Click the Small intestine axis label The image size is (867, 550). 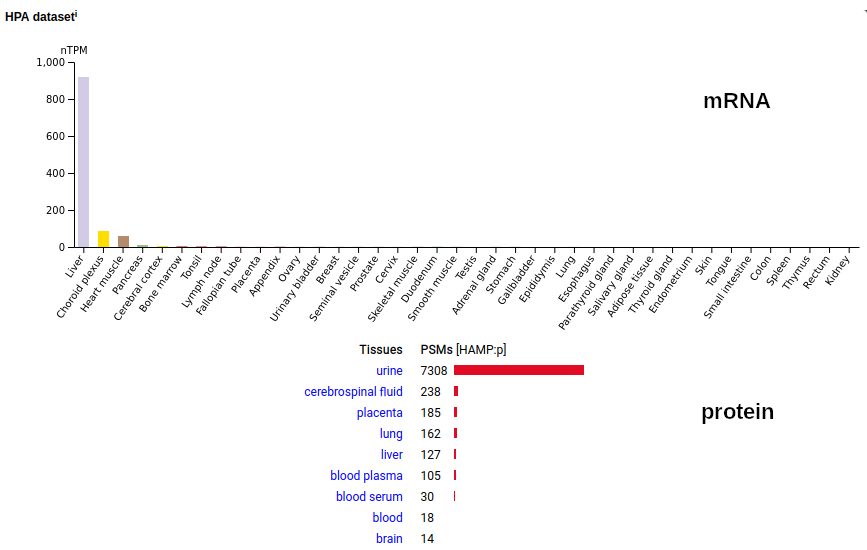[x=728, y=287]
